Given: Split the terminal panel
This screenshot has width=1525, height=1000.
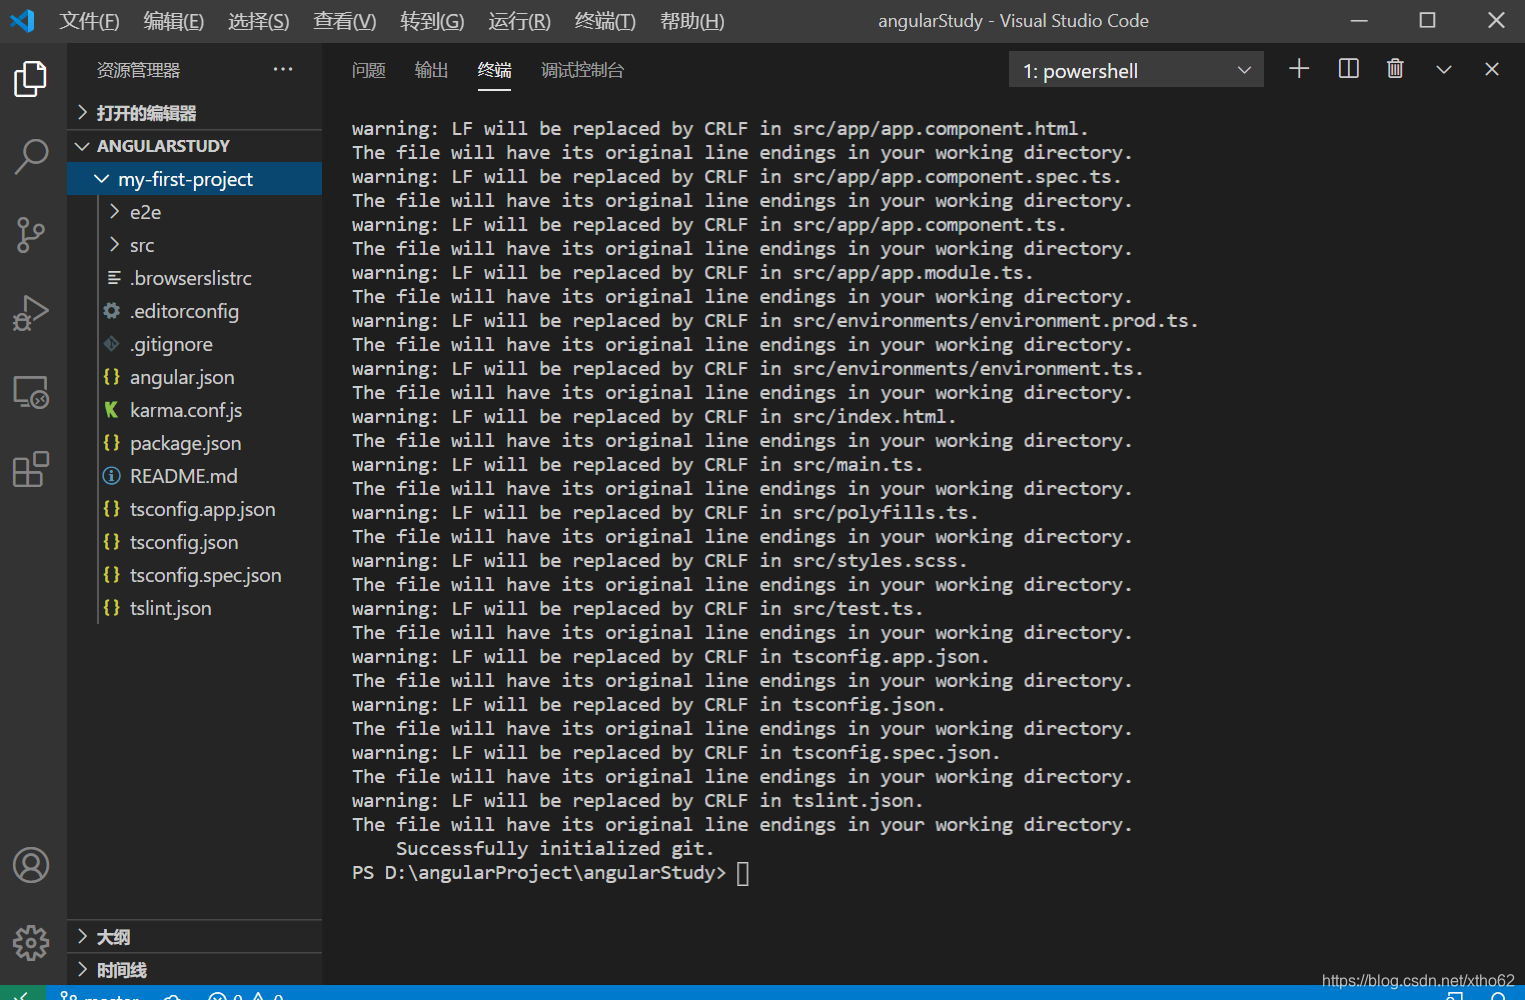Looking at the screenshot, I should 1348,69.
